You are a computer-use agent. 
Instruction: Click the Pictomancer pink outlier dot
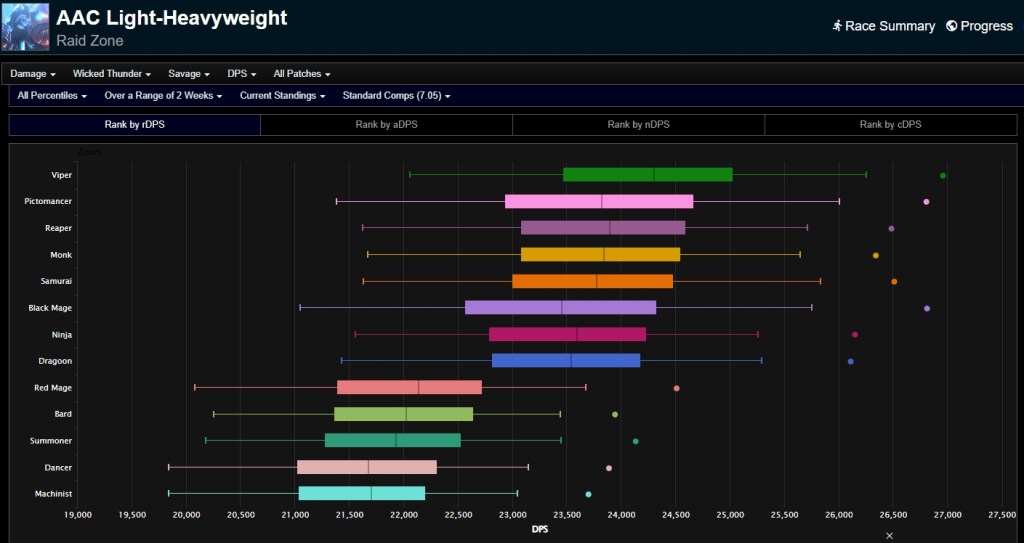tap(926, 202)
